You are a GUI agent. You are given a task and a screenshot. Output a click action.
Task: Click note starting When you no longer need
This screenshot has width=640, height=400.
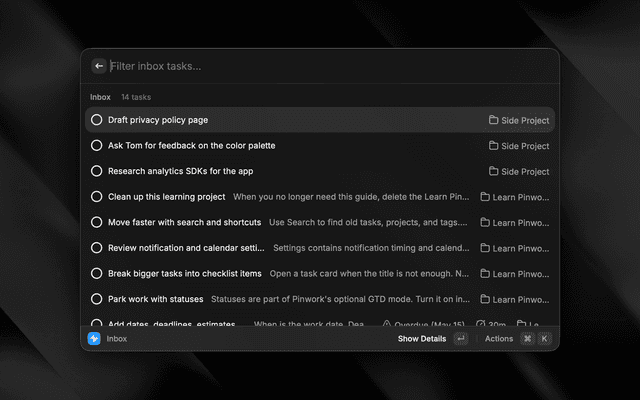click(351, 197)
